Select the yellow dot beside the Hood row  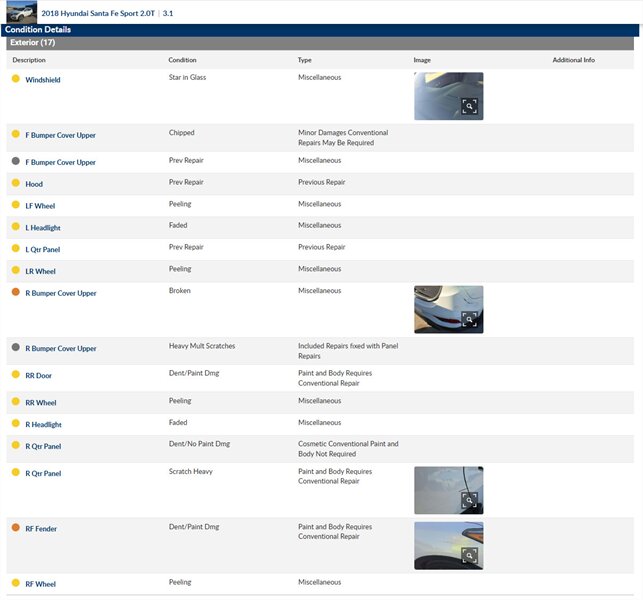point(15,183)
